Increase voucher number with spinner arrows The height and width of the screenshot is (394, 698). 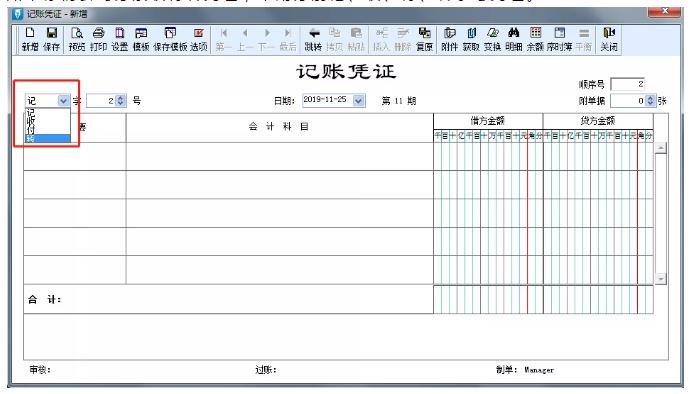click(x=121, y=101)
